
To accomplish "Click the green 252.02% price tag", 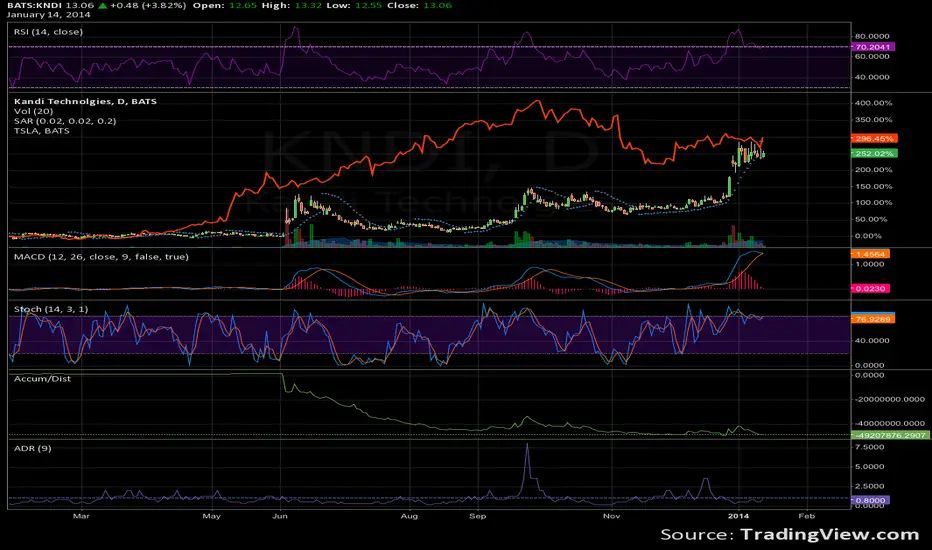I will coord(874,153).
